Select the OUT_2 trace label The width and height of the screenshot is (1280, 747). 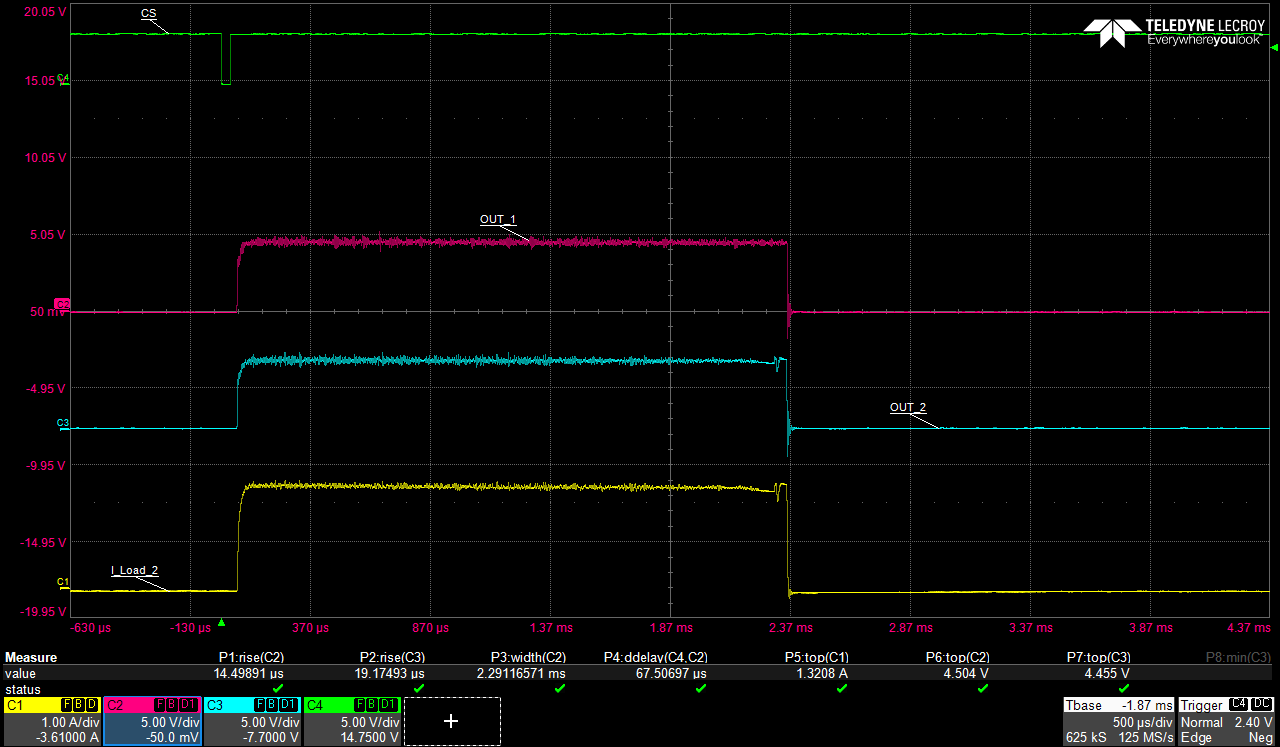click(908, 407)
